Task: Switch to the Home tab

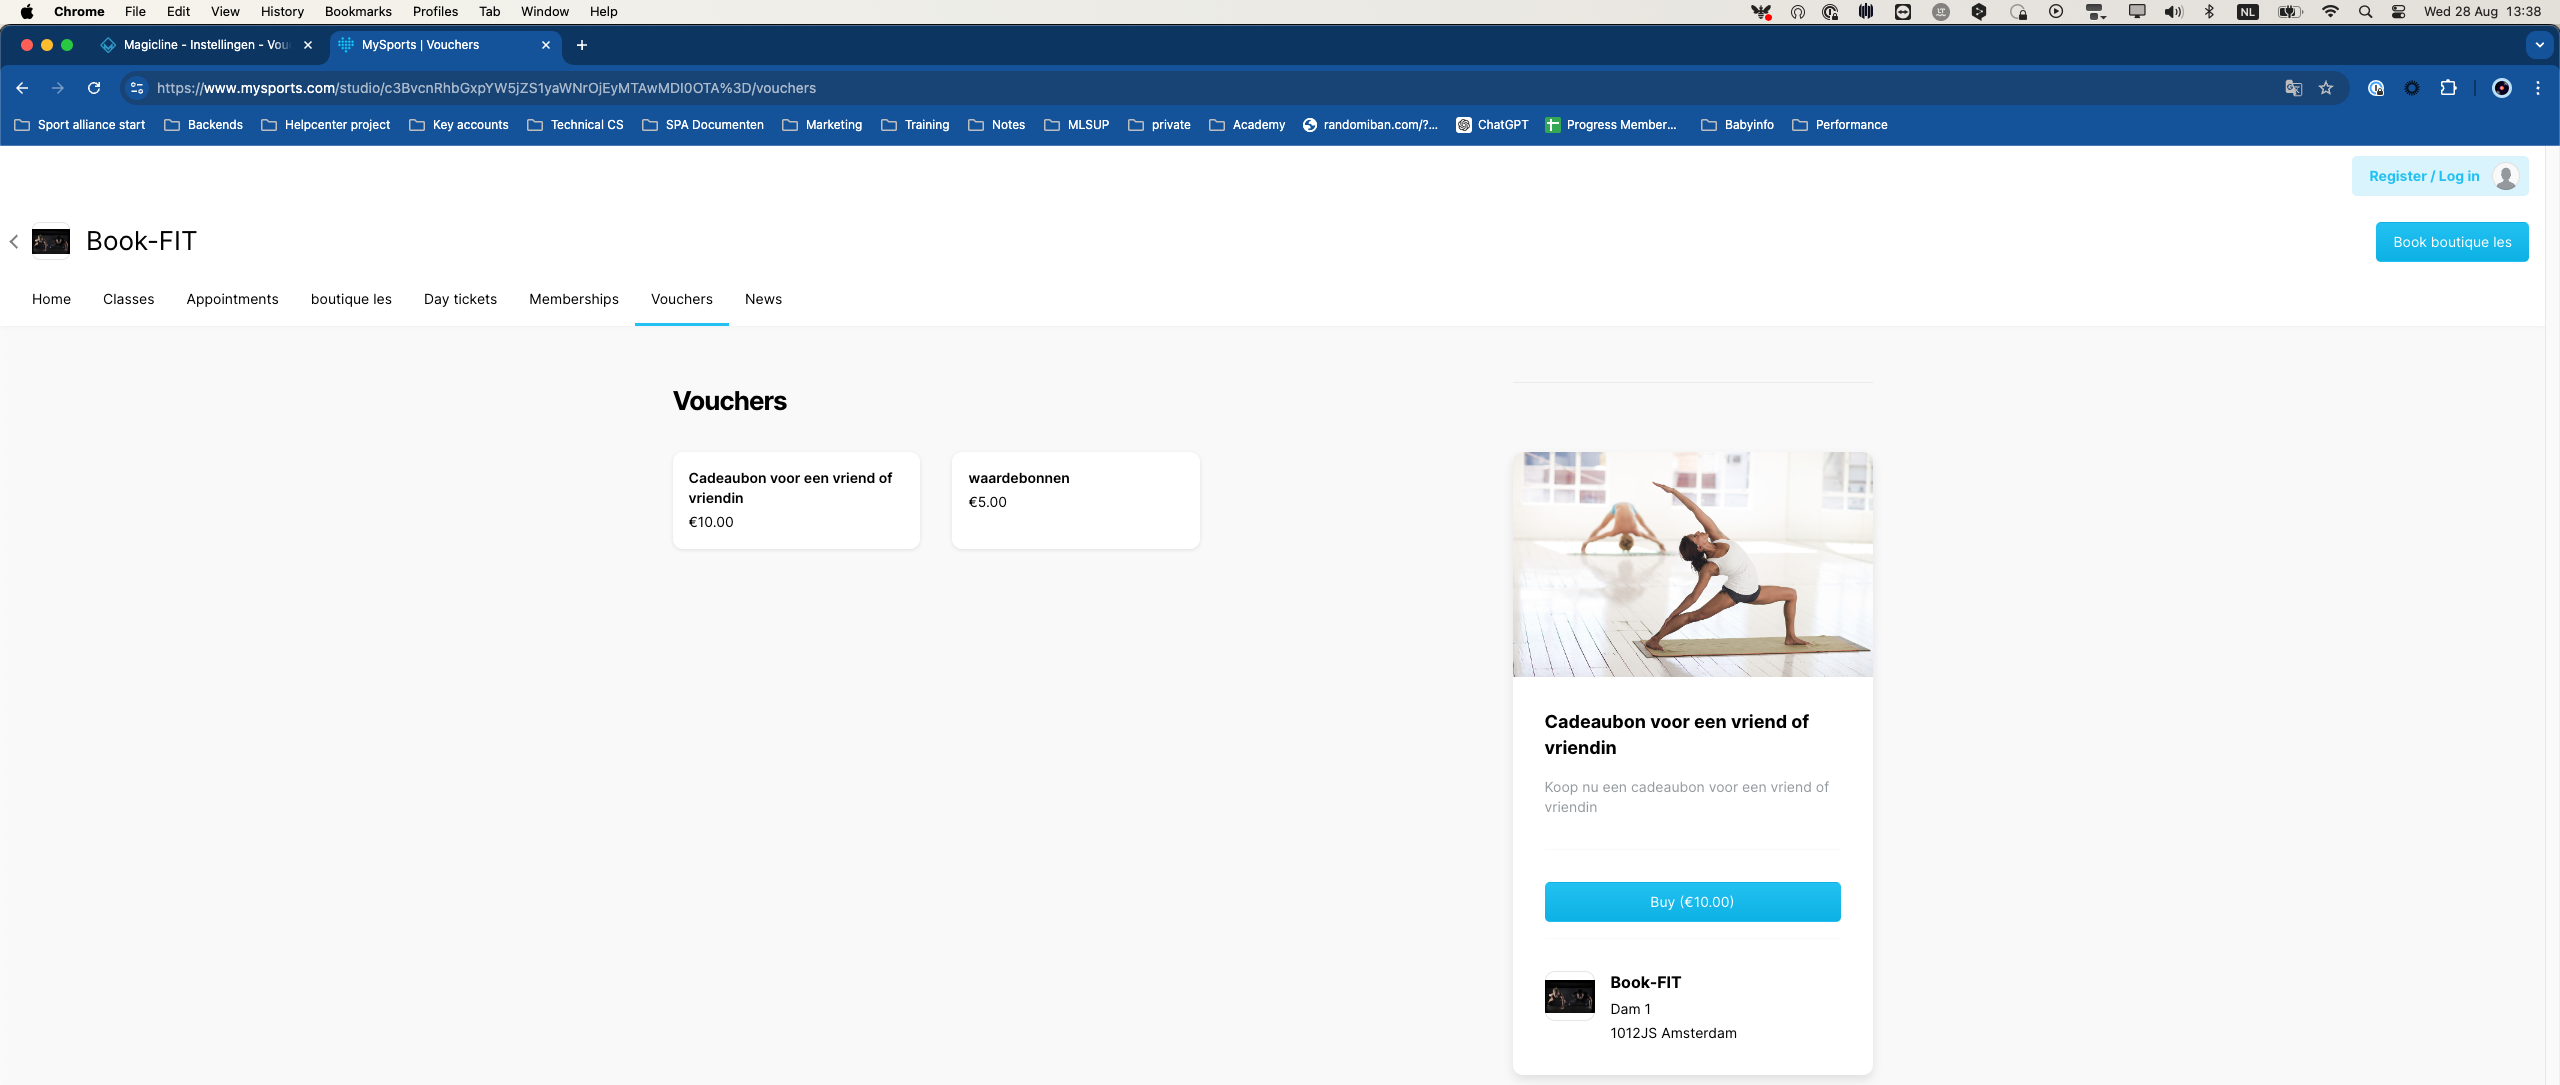Action: [x=51, y=299]
